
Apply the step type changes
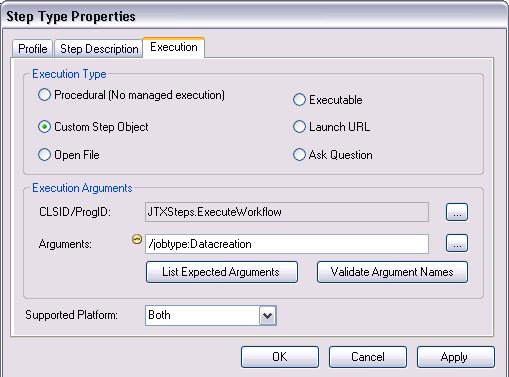point(456,357)
